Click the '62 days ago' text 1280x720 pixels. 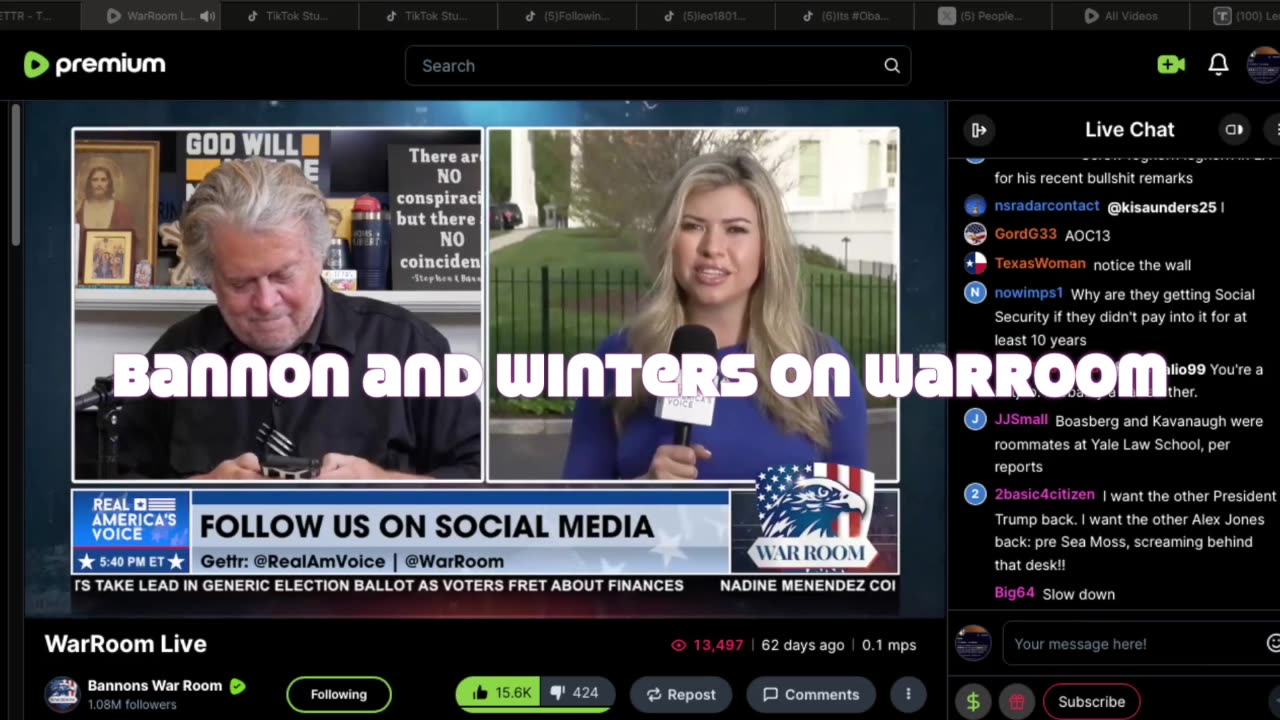(x=803, y=645)
